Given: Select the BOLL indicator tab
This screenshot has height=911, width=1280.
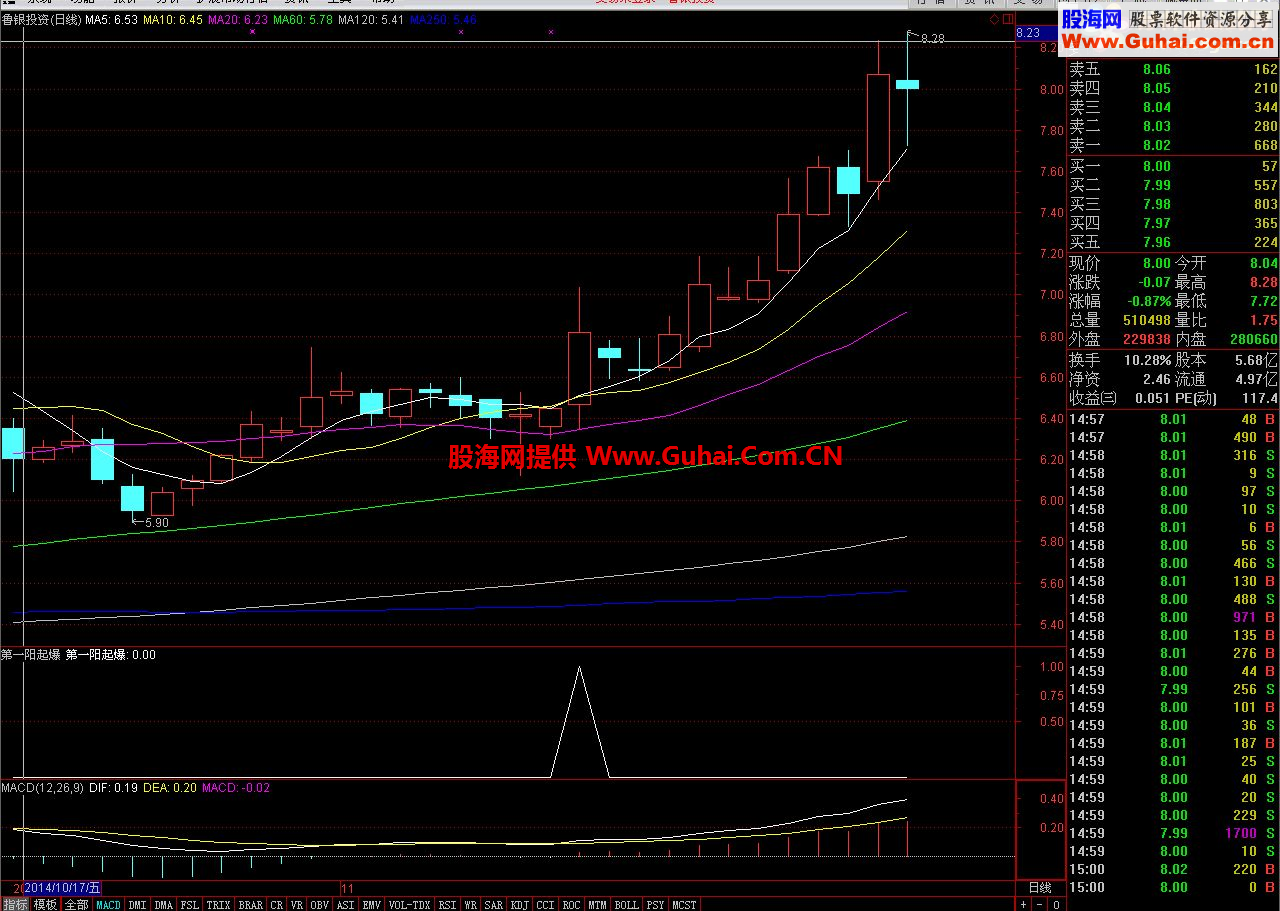Looking at the screenshot, I should 627,904.
